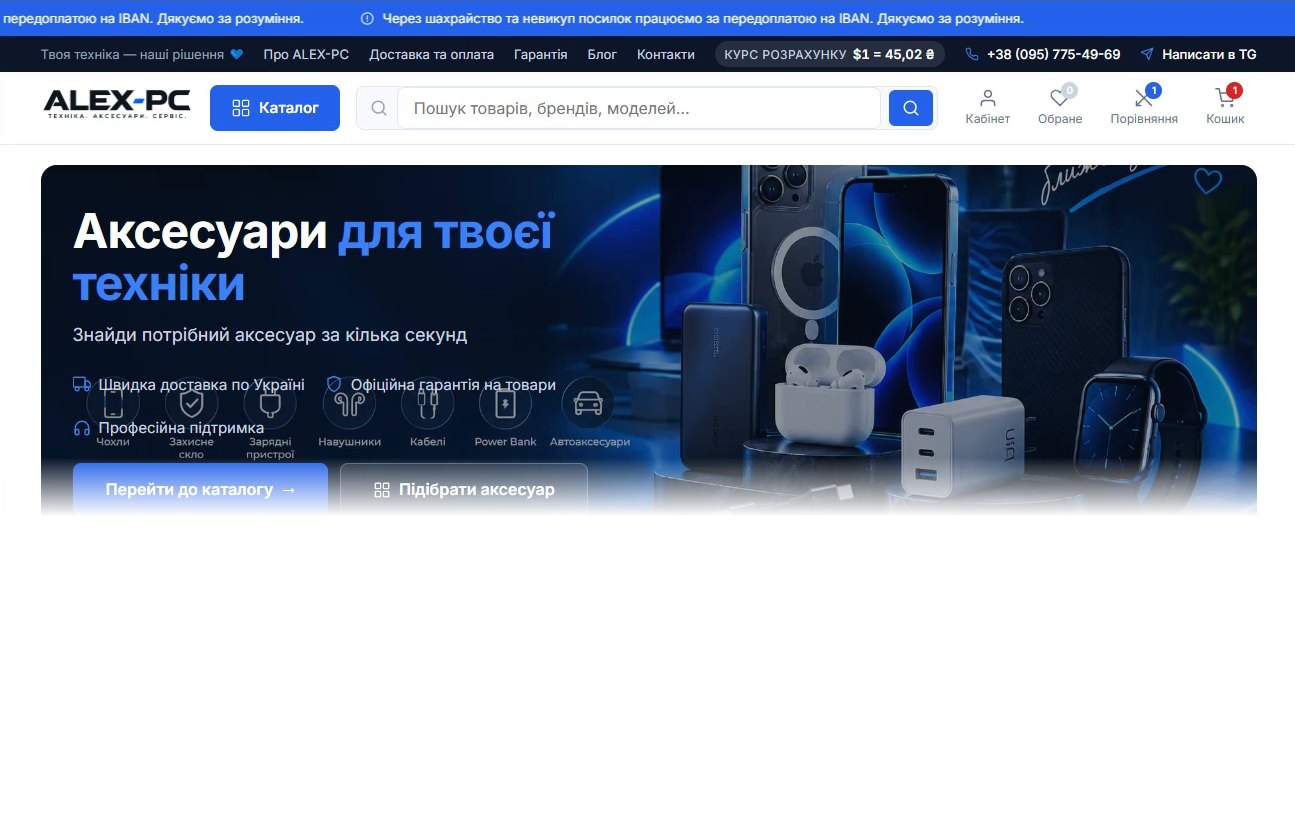Open the Гарантія menu item
This screenshot has height=826, width=1295.
click(x=540, y=54)
